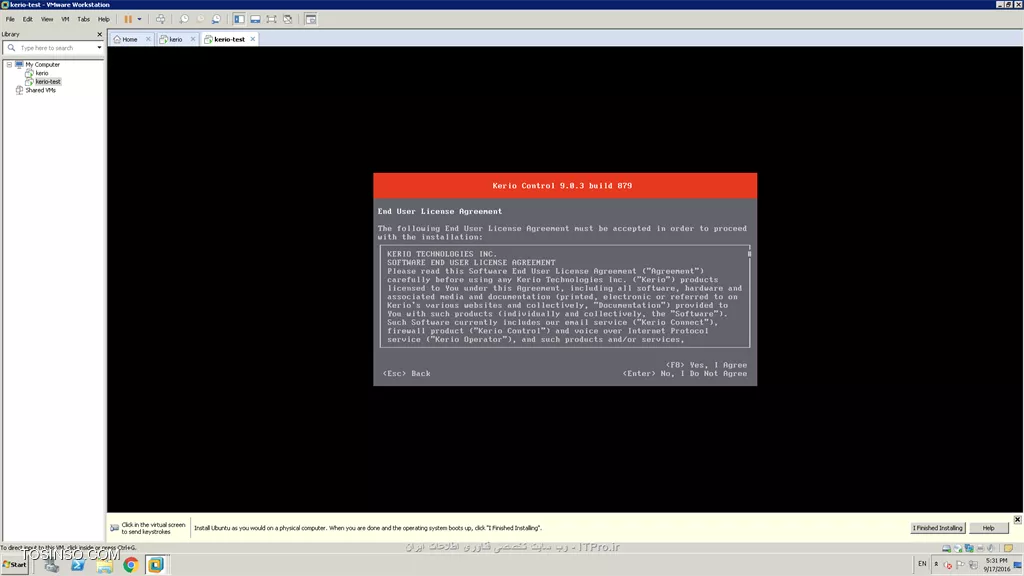Viewport: 1024px width, 576px height.
Task: Close the Library panel
Action: coord(99,34)
